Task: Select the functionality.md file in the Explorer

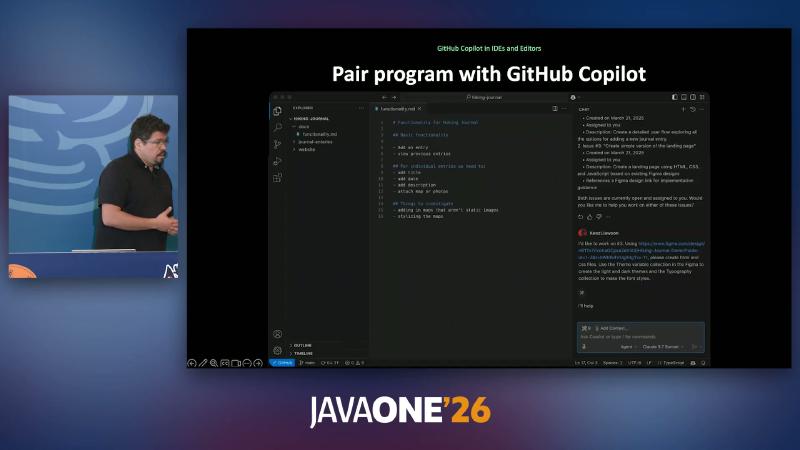Action: (x=317, y=134)
